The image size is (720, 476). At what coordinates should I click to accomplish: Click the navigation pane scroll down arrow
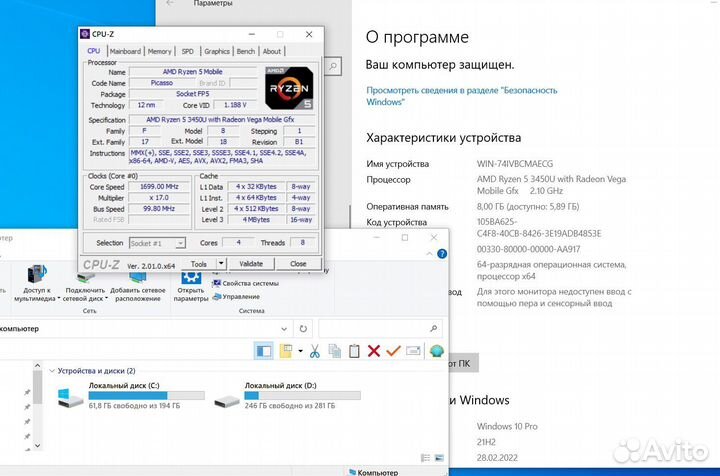(38, 445)
